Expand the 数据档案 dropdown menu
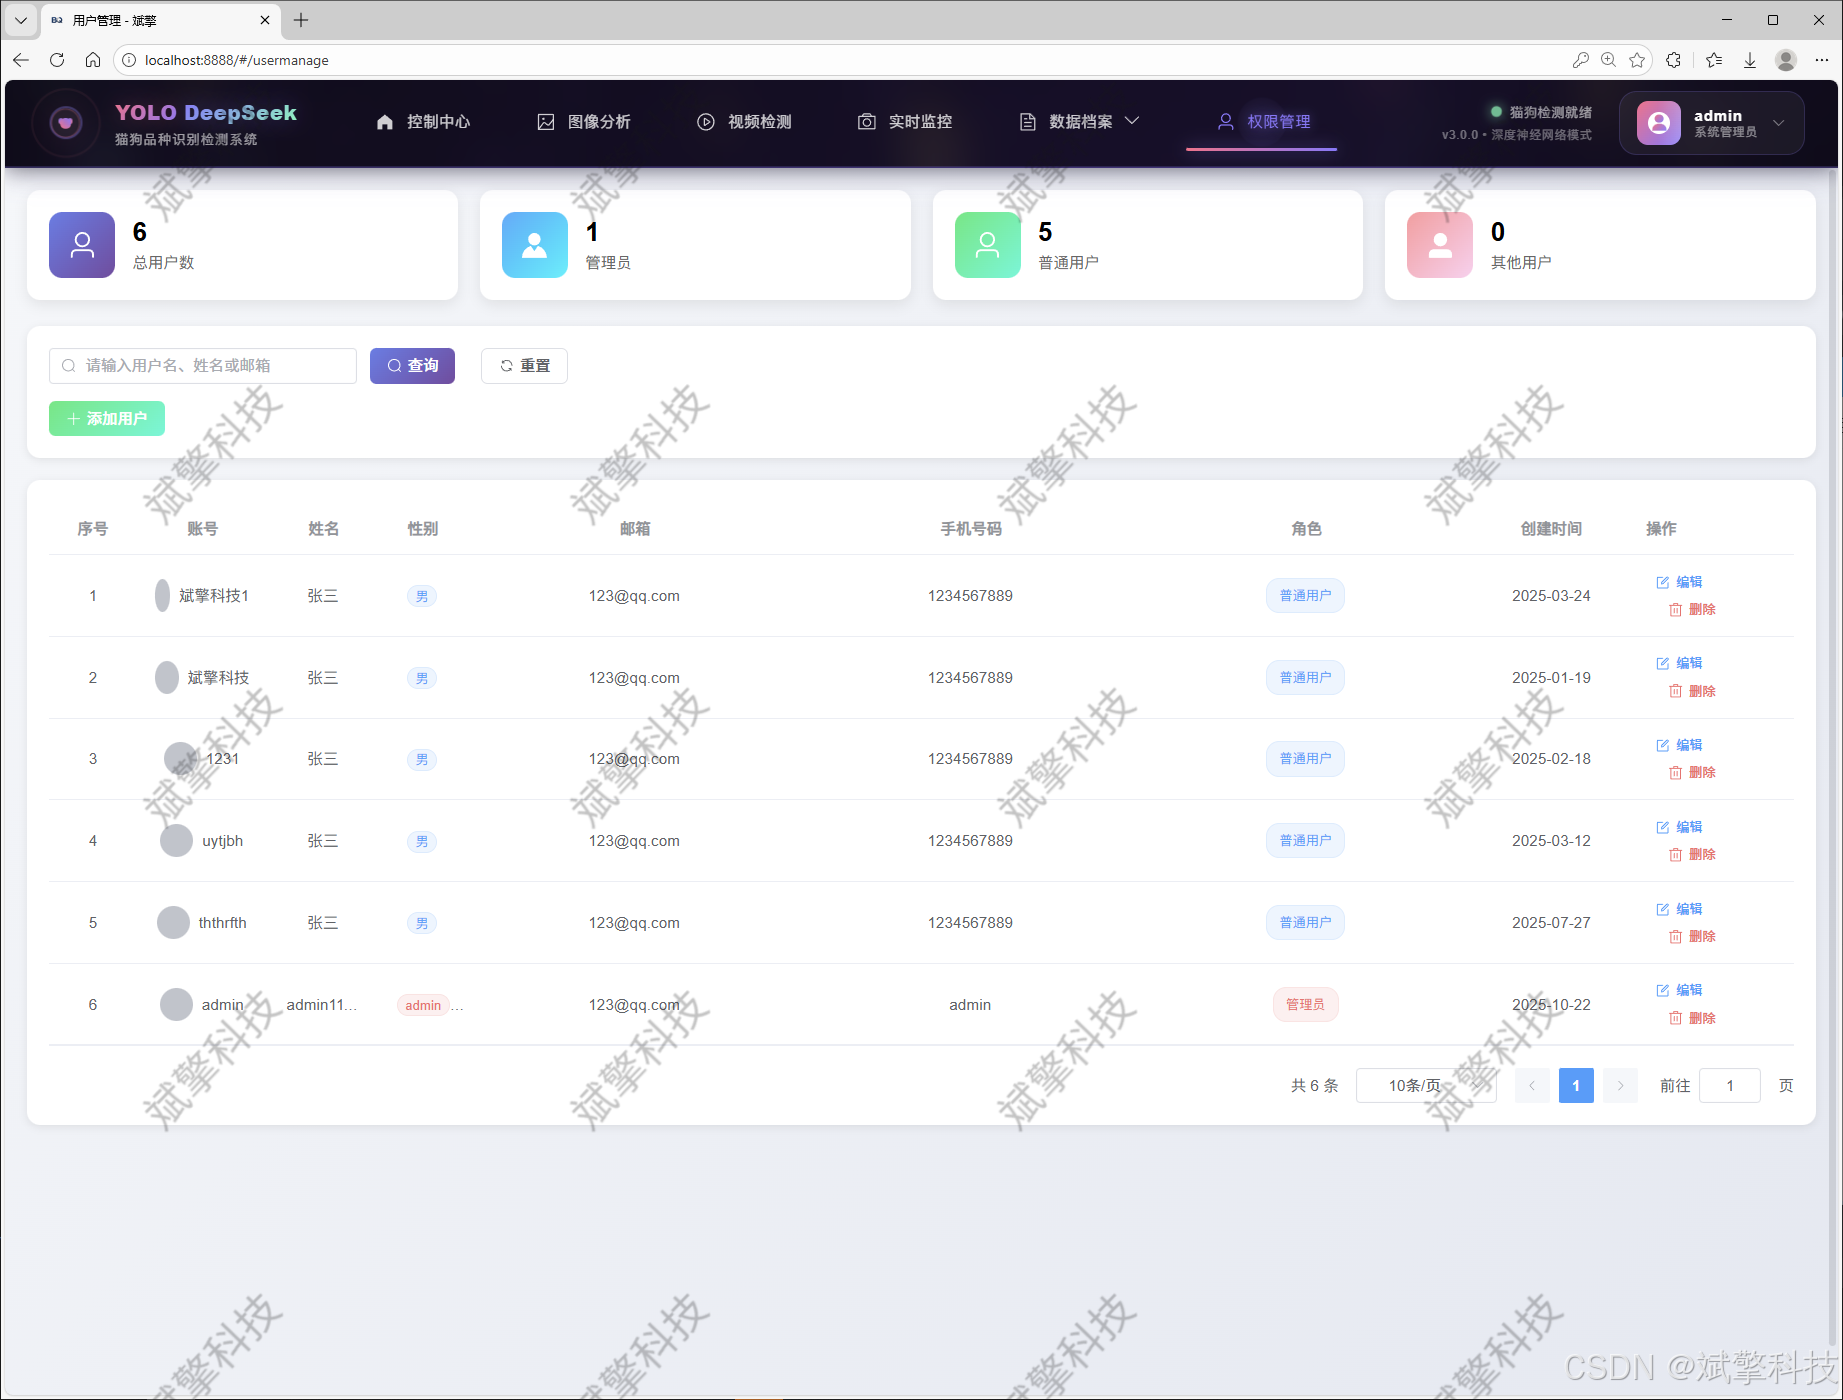Screen dimensions: 1843x1400 point(1079,122)
